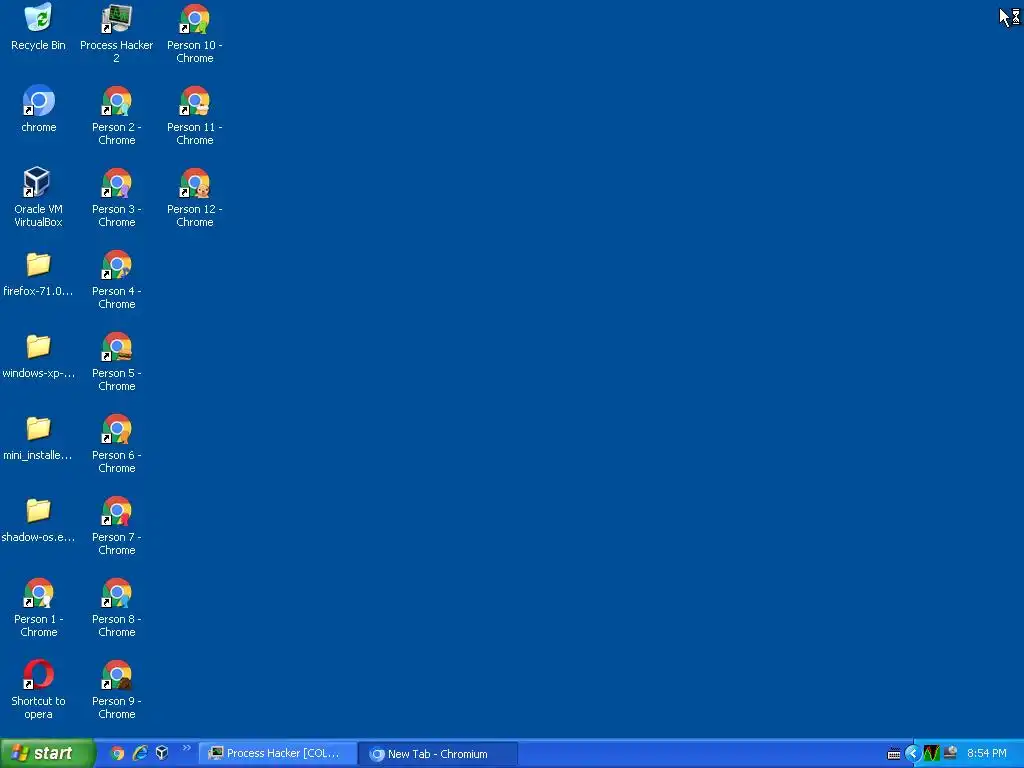This screenshot has height=768, width=1024.
Task: Click the keyboard icon near the tray
Action: (894, 754)
